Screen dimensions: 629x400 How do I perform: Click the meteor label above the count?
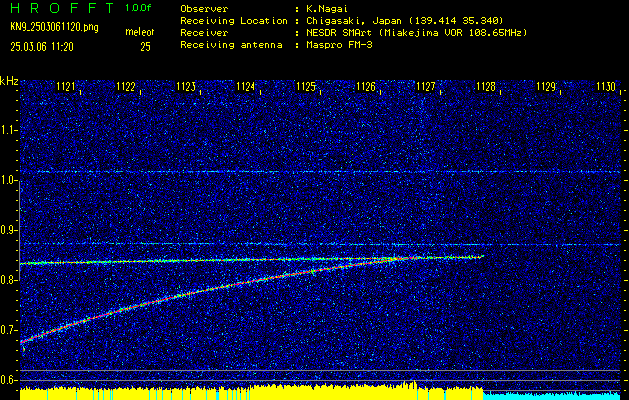point(140,32)
